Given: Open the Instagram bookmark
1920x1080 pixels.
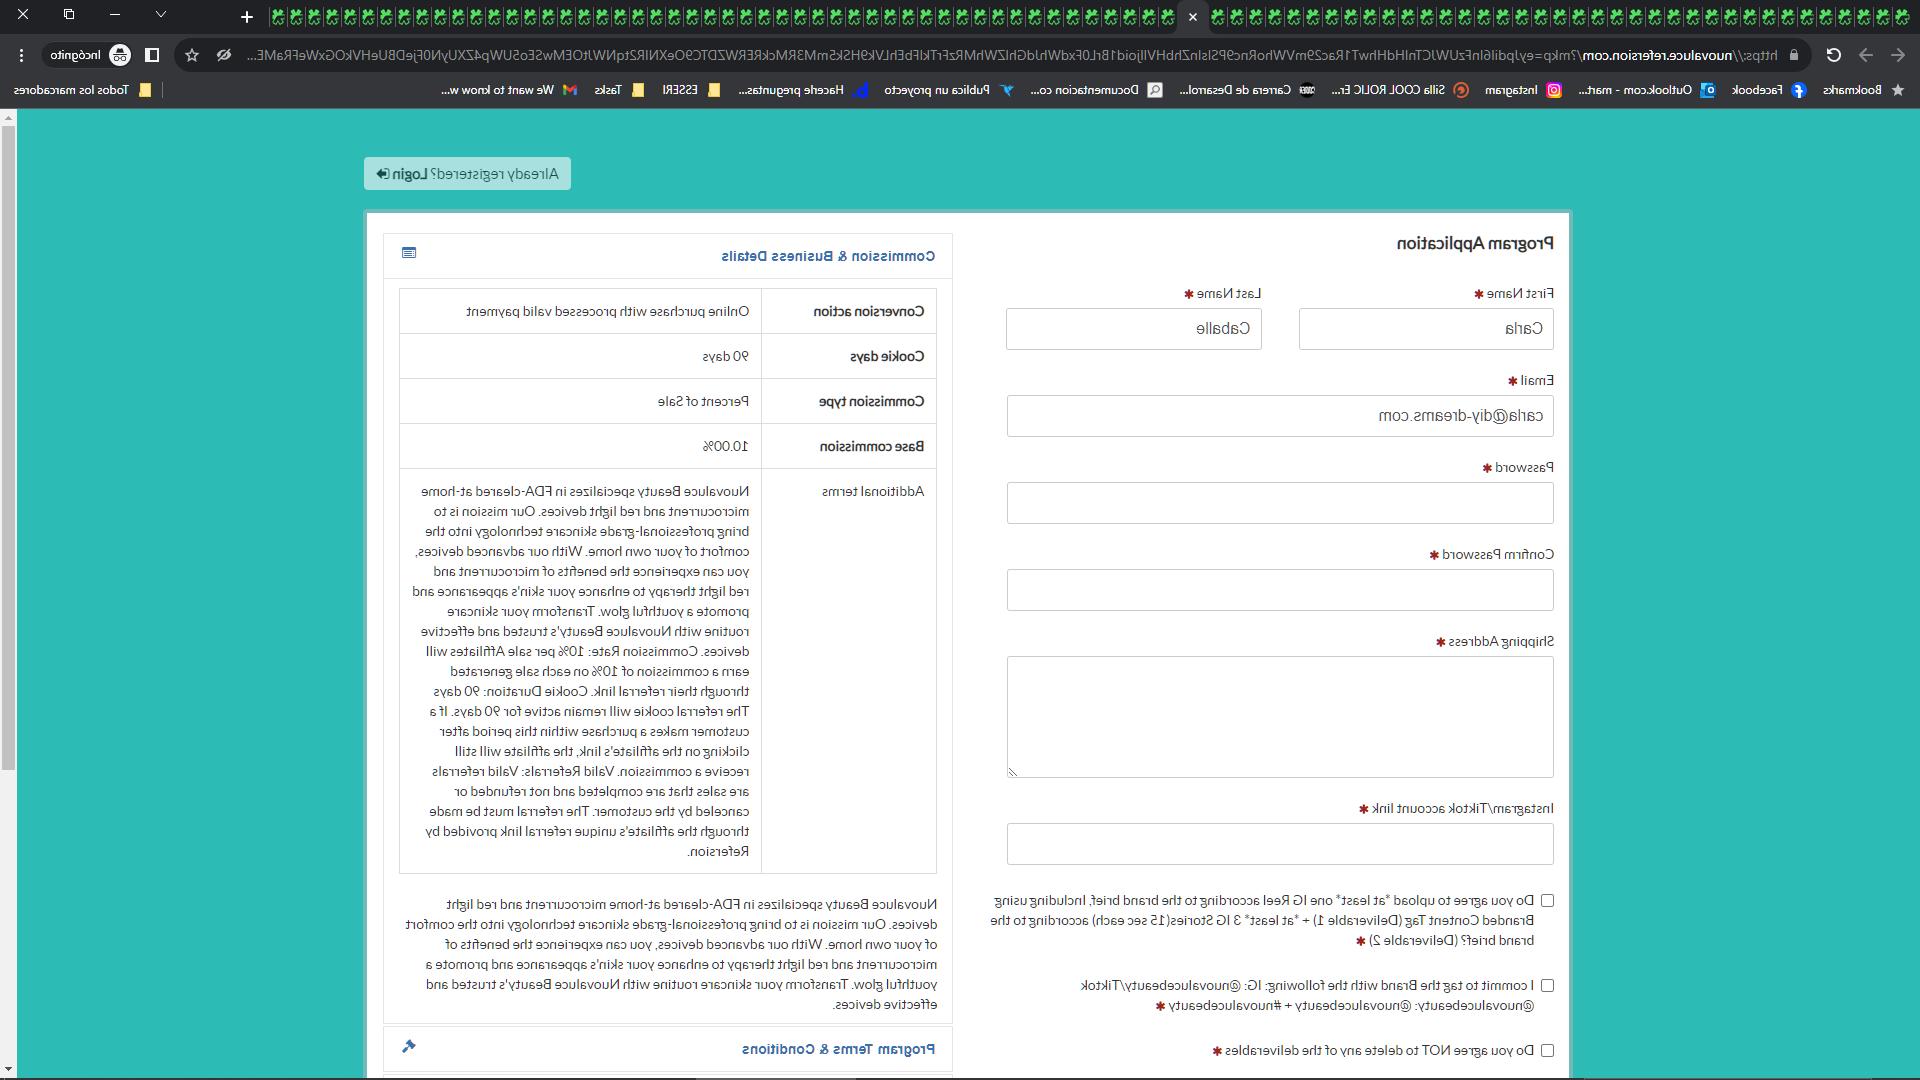Looking at the screenshot, I should click(x=1524, y=90).
